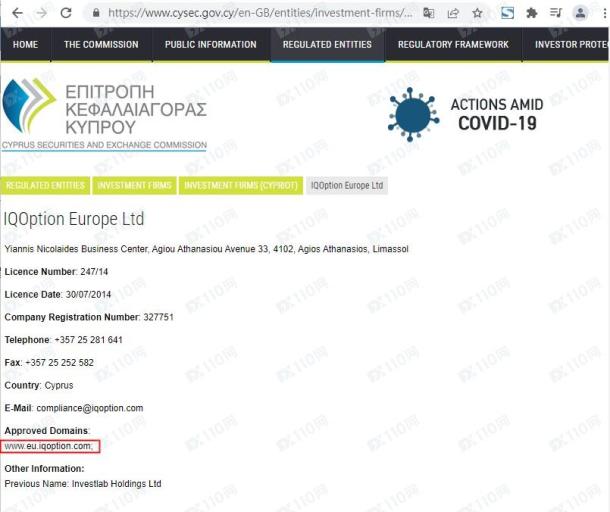Click Licence Number 247/14 text
Screen dimensions: 610x512
click(56, 272)
